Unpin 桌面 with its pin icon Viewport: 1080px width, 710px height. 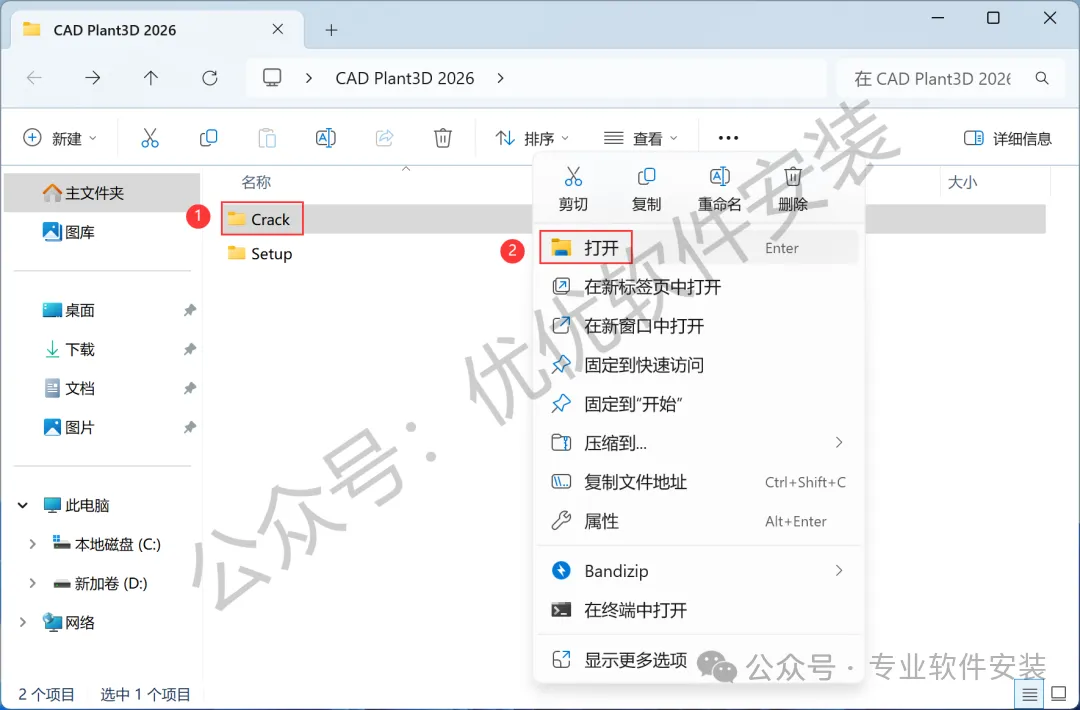189,311
